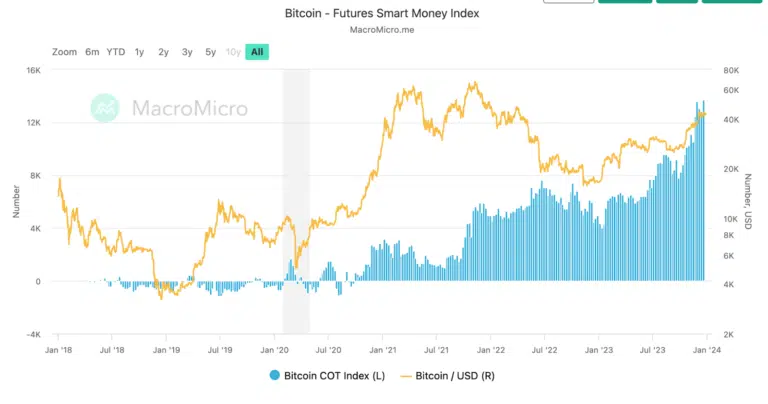Pick the 5y zoom range
The image size is (768, 404).
[210, 52]
